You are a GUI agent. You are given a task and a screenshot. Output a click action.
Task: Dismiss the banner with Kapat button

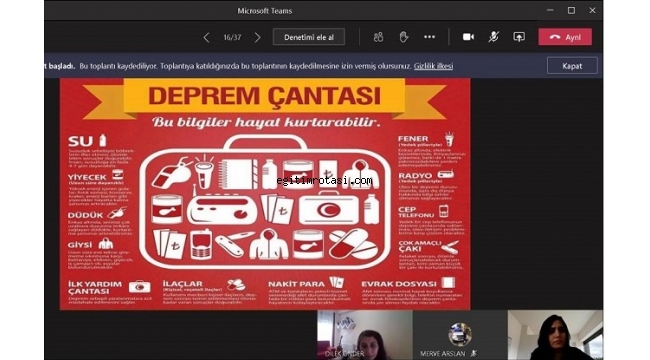coord(572,66)
